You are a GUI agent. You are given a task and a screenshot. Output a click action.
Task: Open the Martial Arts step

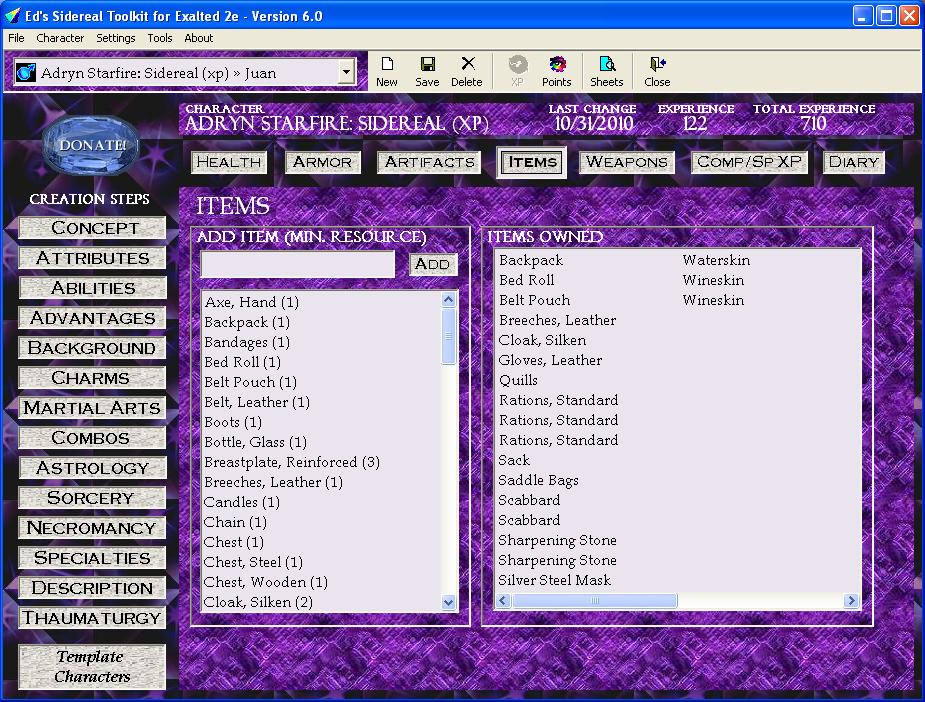pos(93,408)
